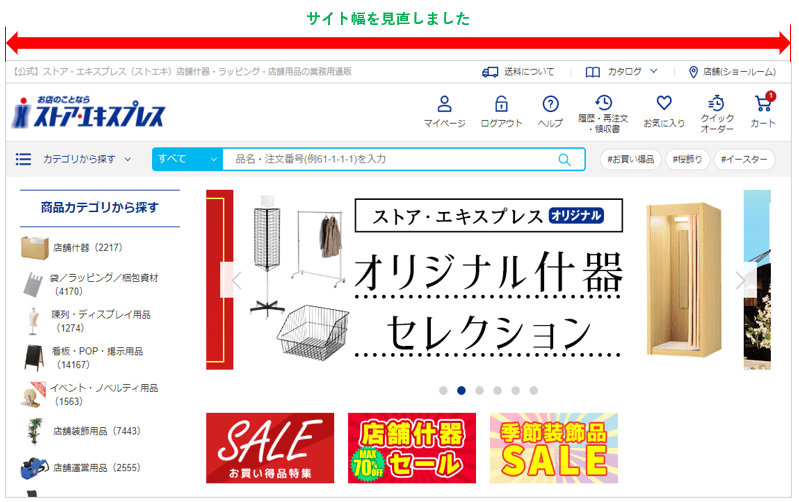Open the ヘルプ question mark icon
Viewport: 799px width, 502px height.
pyautogui.click(x=550, y=104)
